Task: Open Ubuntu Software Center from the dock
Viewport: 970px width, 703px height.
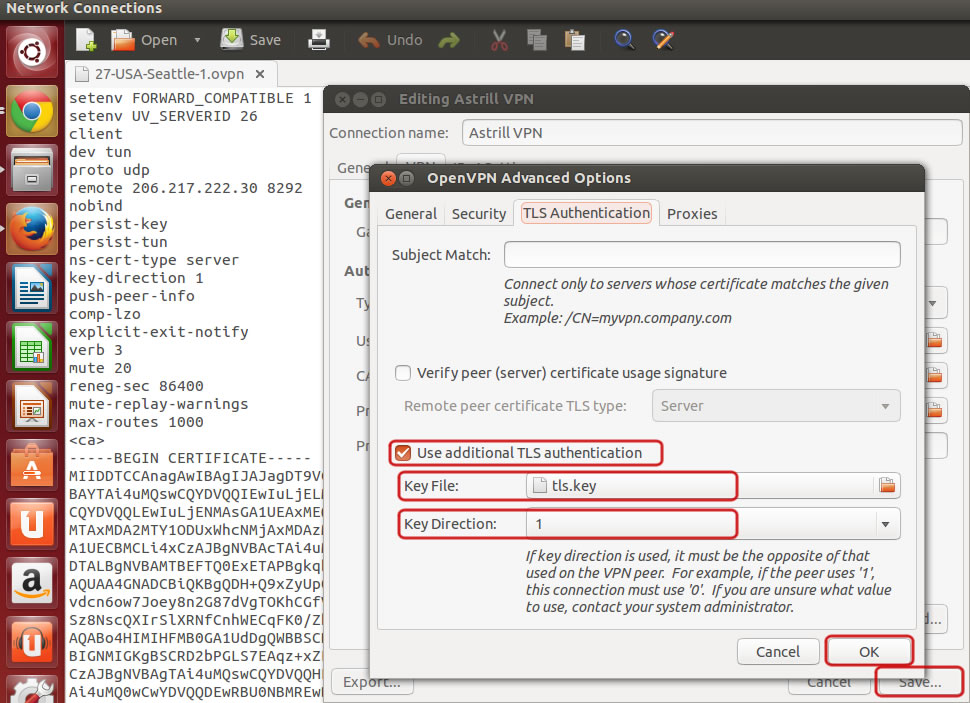Action: pyautogui.click(x=32, y=465)
